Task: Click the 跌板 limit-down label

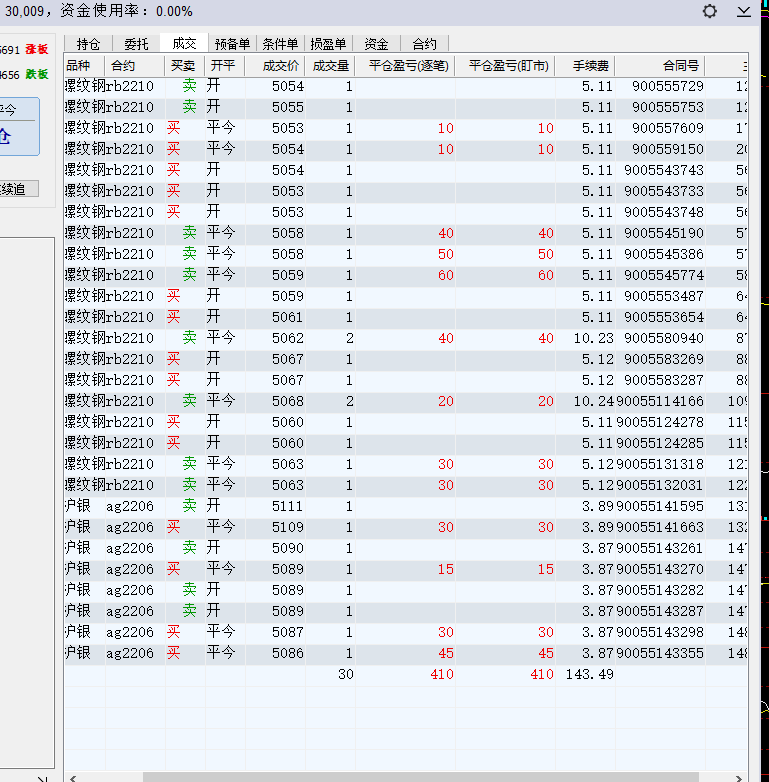Action: click(37, 74)
